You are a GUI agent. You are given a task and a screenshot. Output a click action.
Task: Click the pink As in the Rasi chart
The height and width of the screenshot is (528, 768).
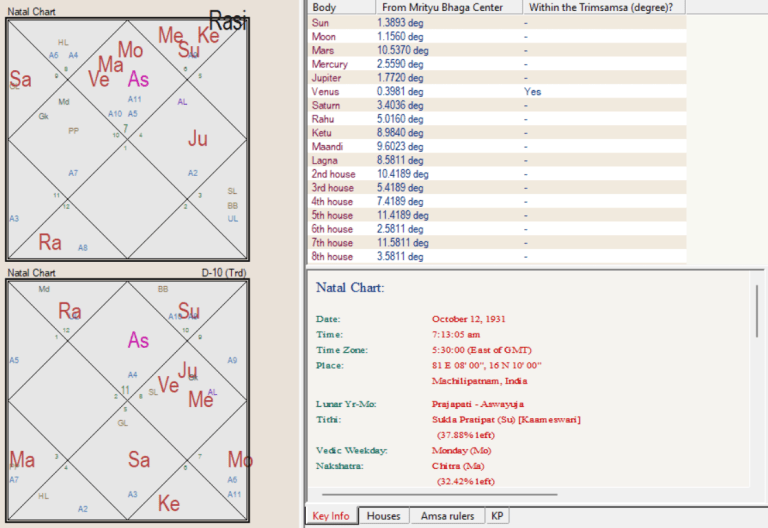tap(139, 80)
